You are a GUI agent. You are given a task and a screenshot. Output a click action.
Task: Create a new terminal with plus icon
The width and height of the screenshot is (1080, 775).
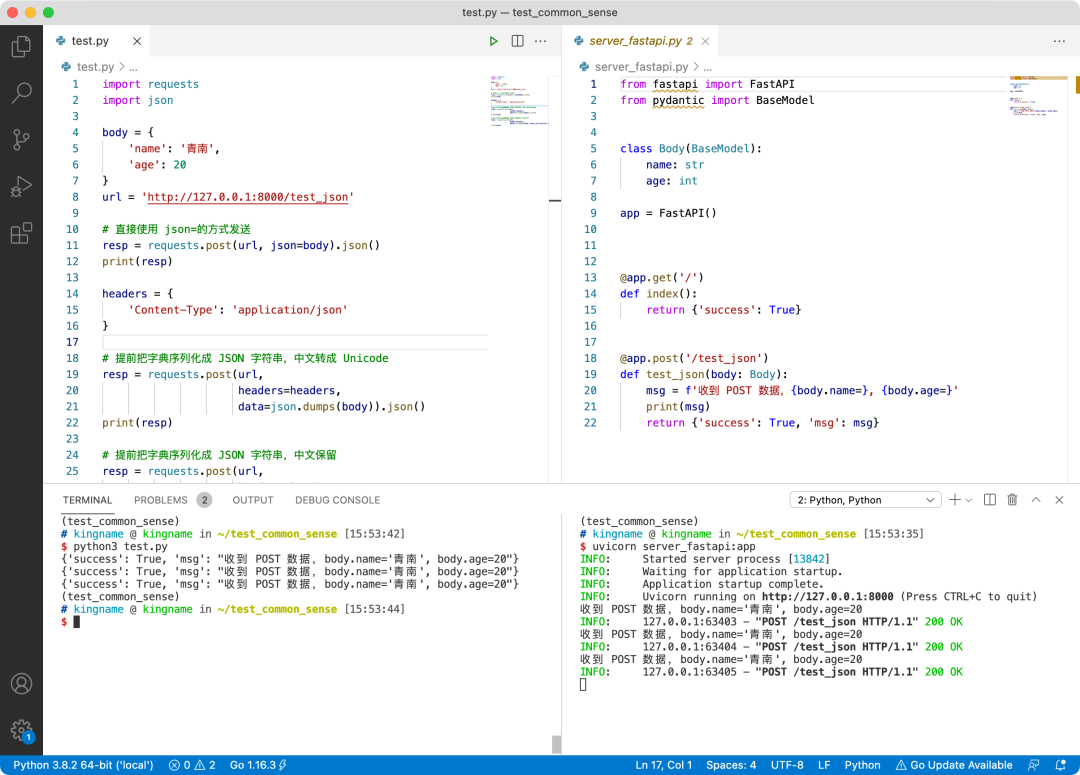955,499
